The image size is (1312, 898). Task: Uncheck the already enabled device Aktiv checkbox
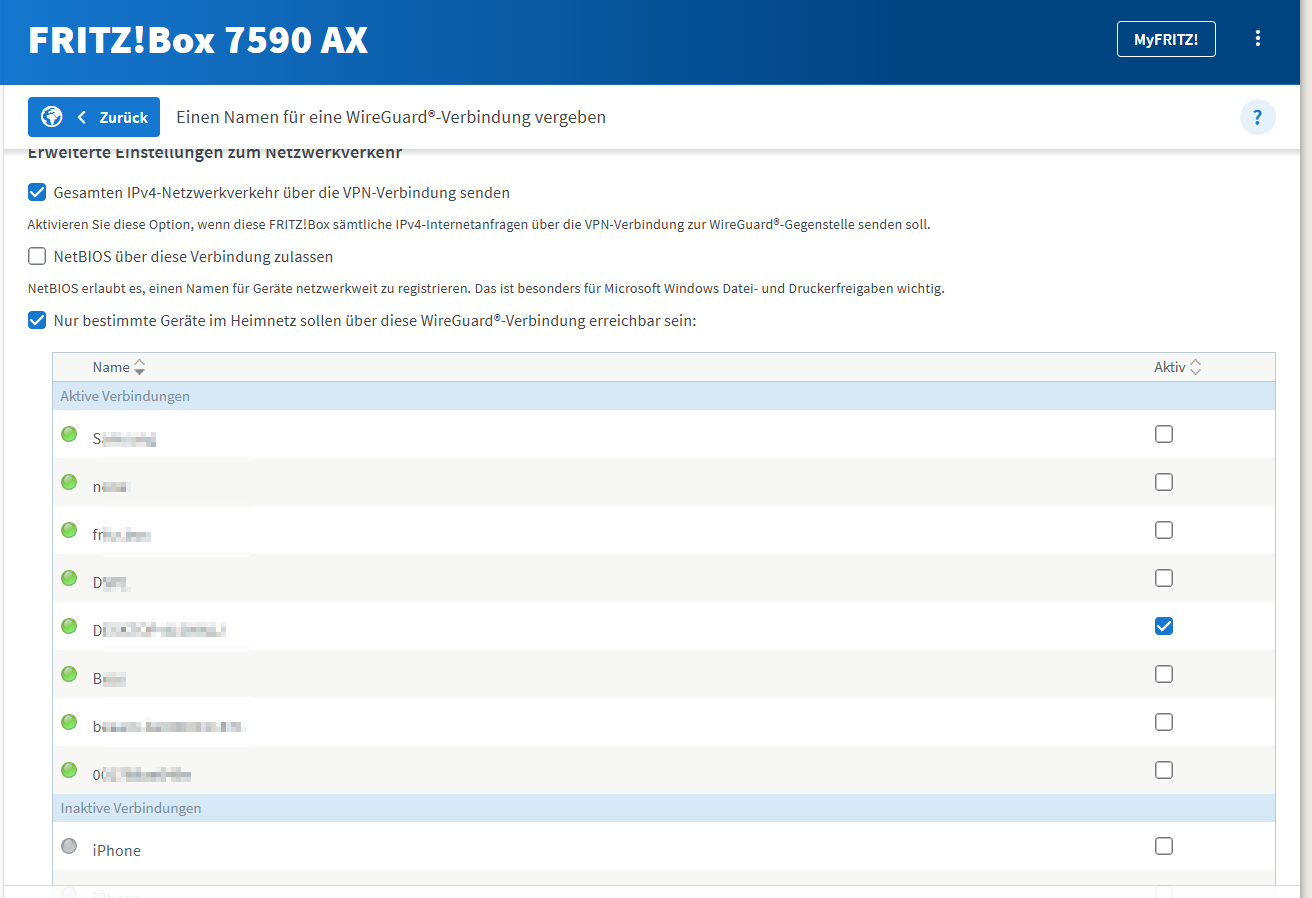pyautogui.click(x=1163, y=626)
